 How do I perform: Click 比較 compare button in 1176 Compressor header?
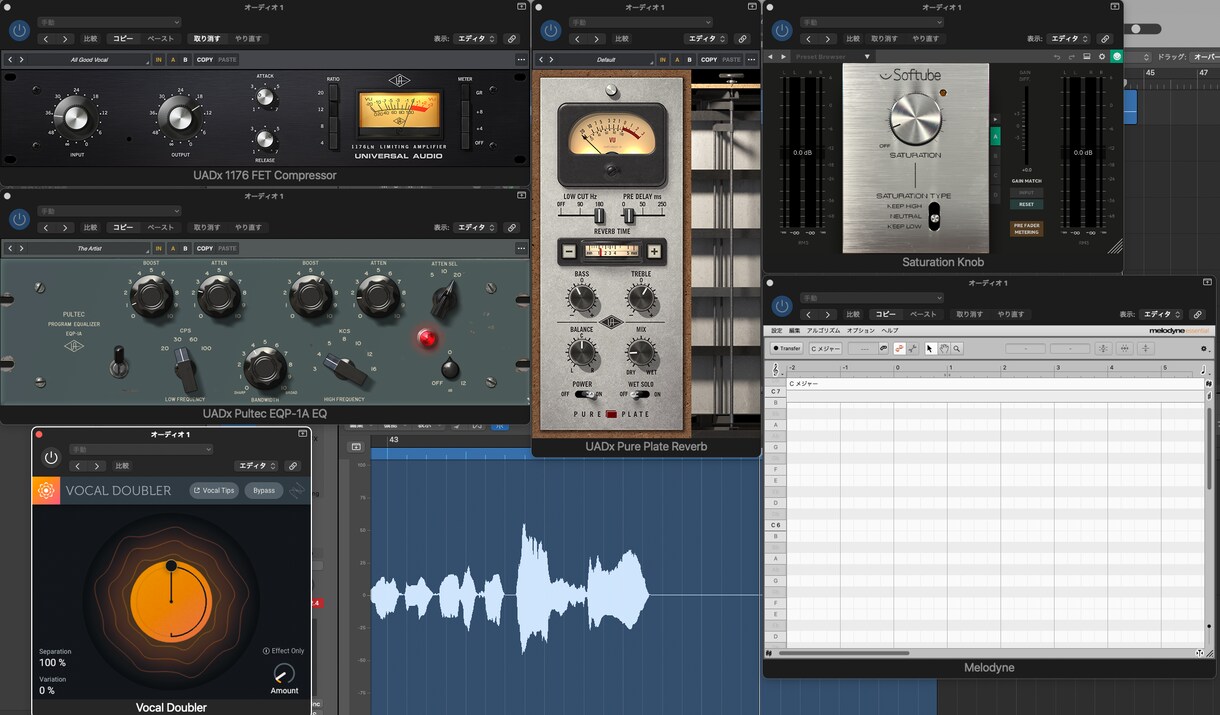[91, 39]
